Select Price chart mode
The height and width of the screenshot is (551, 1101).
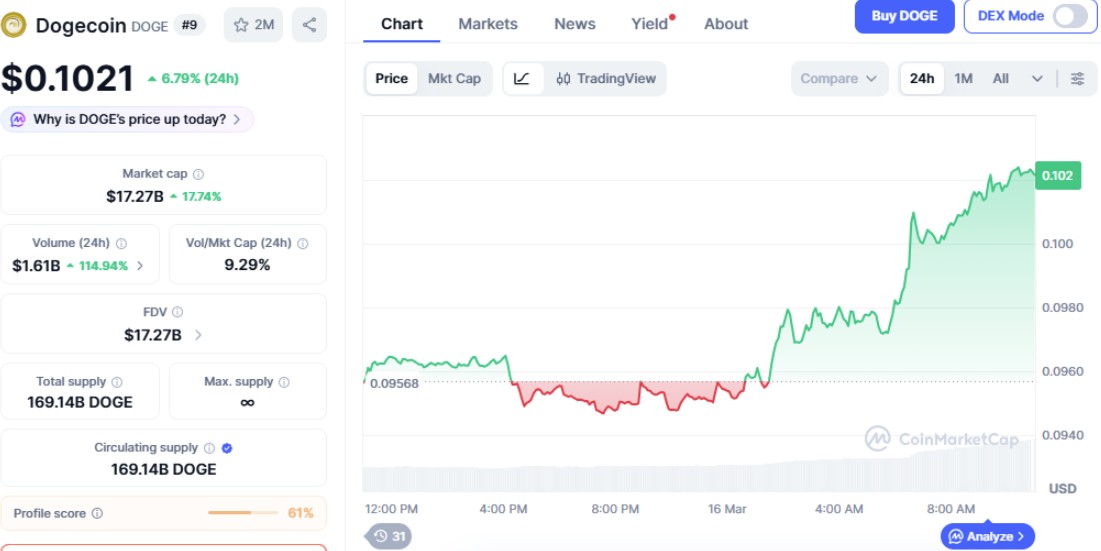click(x=391, y=79)
